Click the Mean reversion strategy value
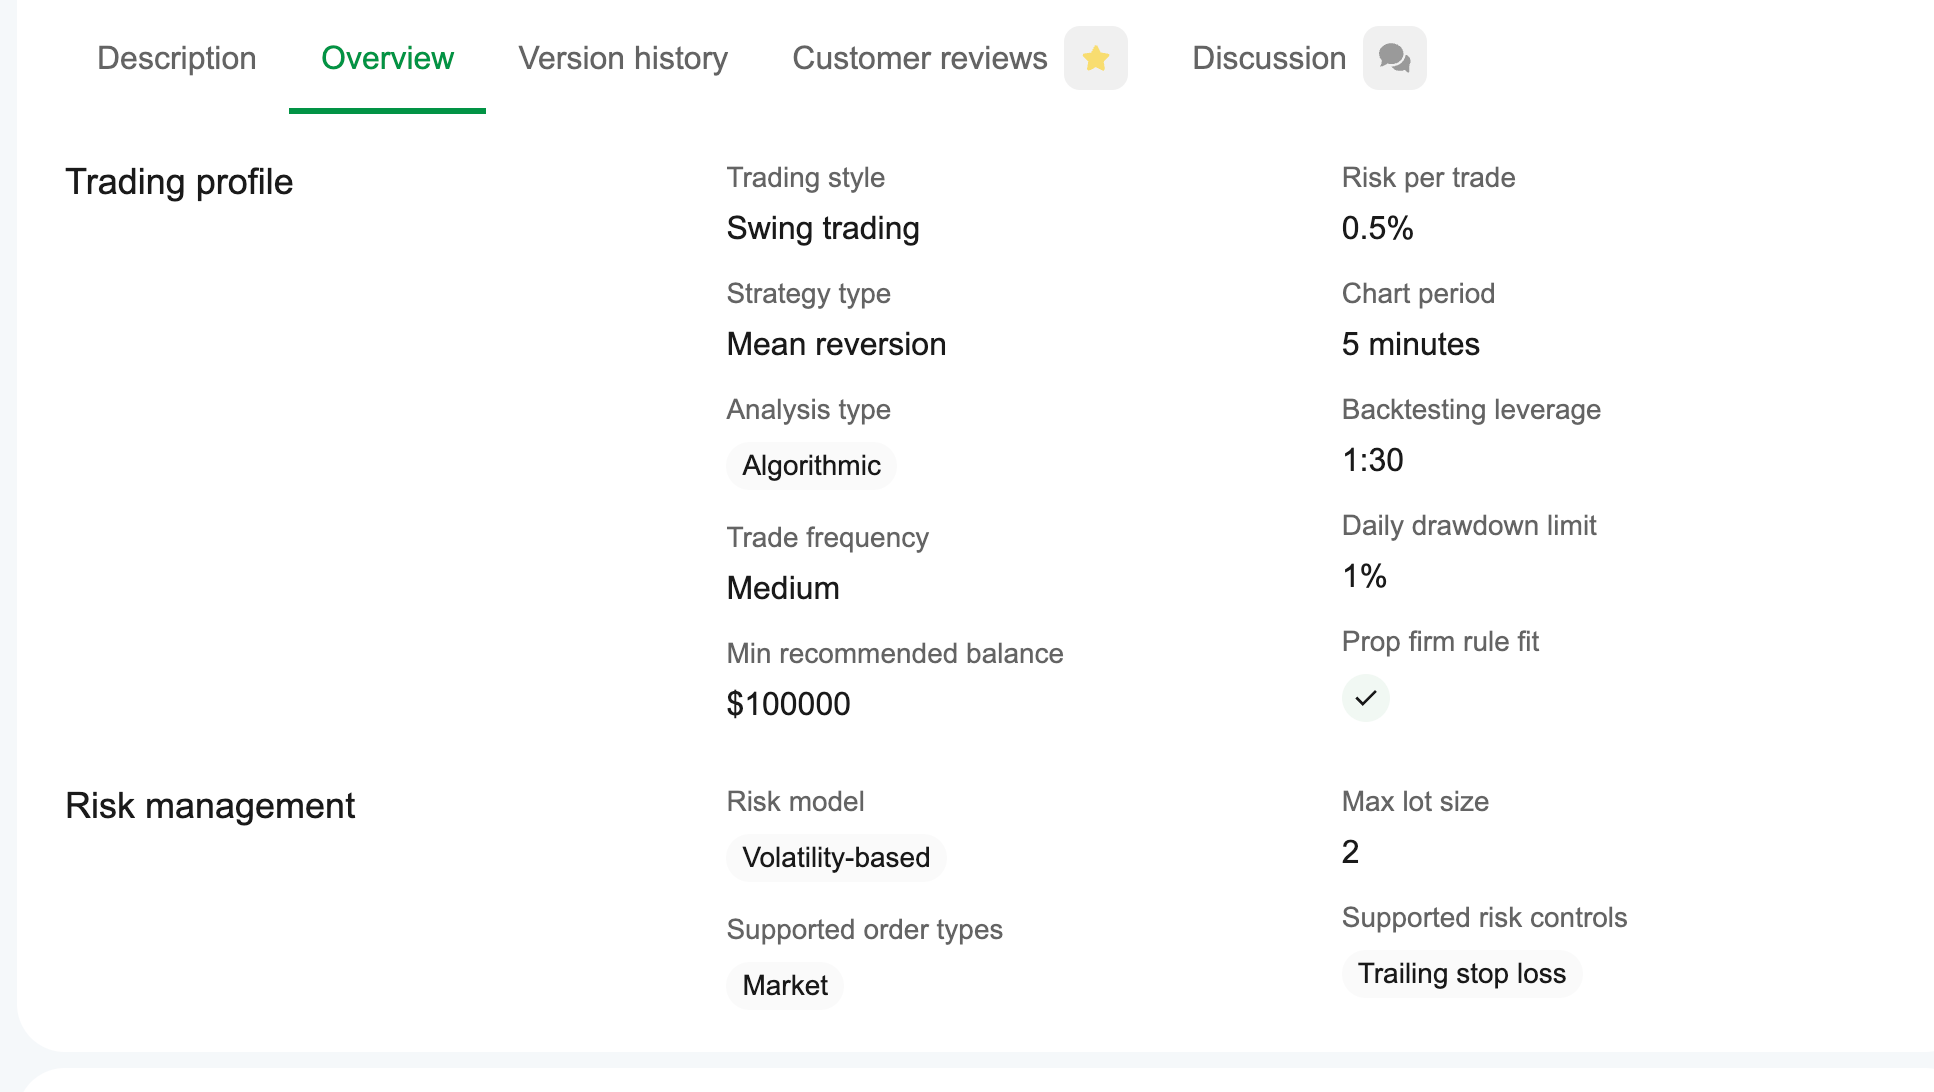Screen dimensions: 1934x1092 coord(836,345)
